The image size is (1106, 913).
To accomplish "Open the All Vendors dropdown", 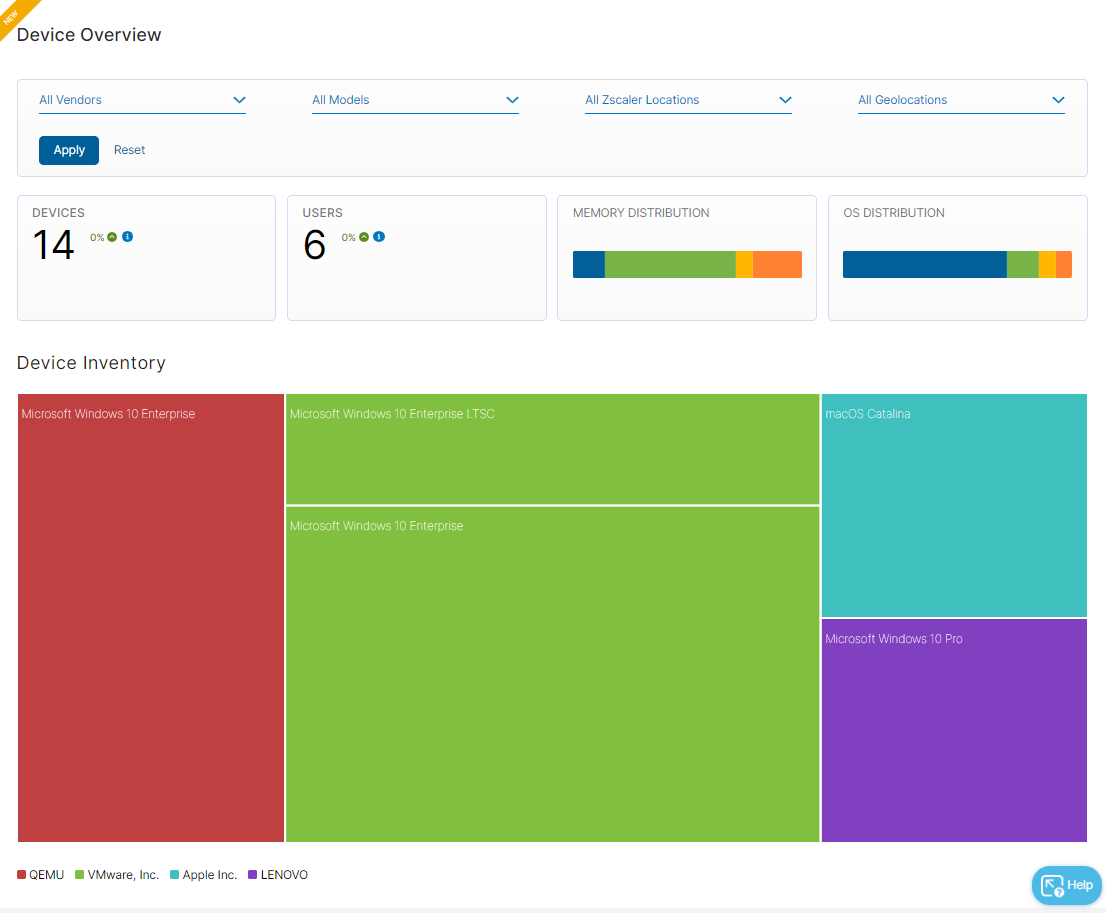I will click(142, 100).
